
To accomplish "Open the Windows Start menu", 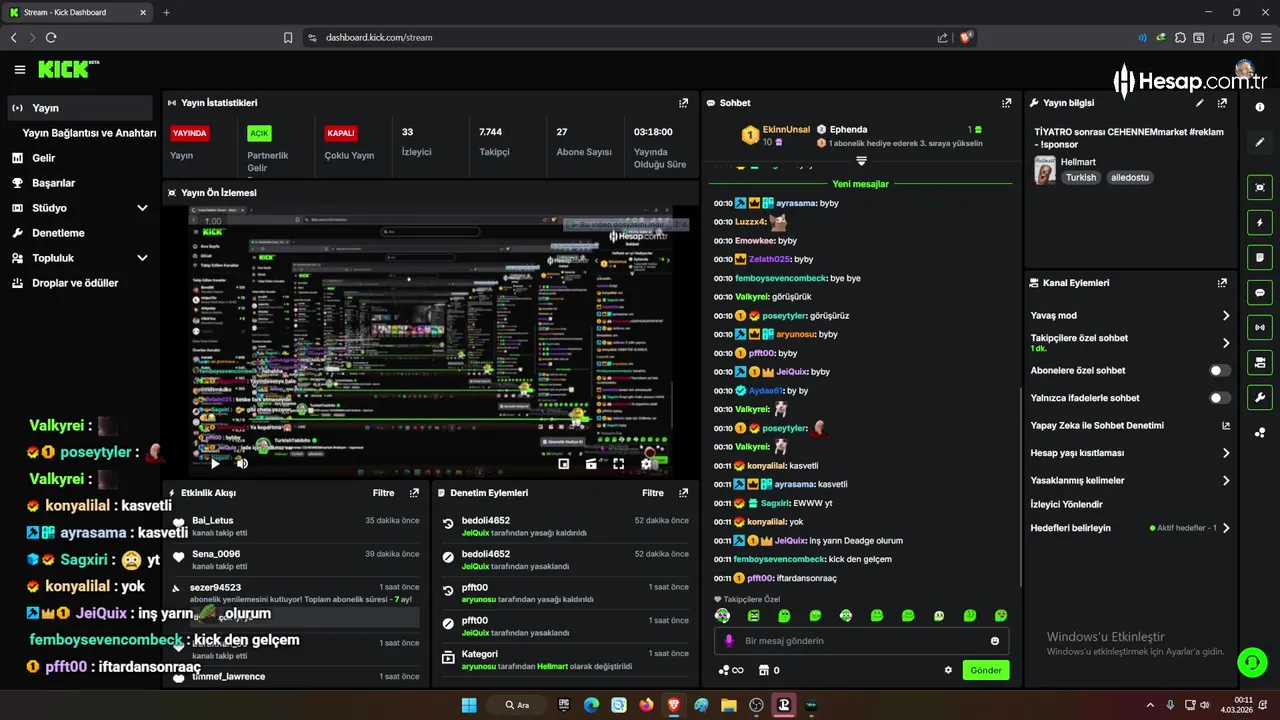I will point(469,705).
